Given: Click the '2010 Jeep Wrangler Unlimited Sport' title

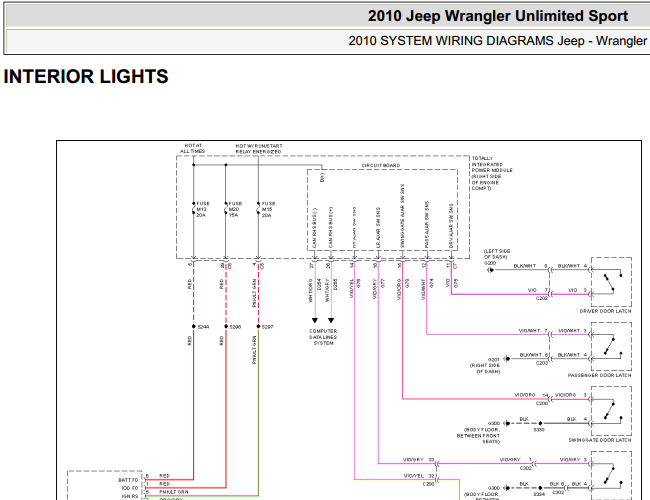Looking at the screenshot, I should coord(498,16).
